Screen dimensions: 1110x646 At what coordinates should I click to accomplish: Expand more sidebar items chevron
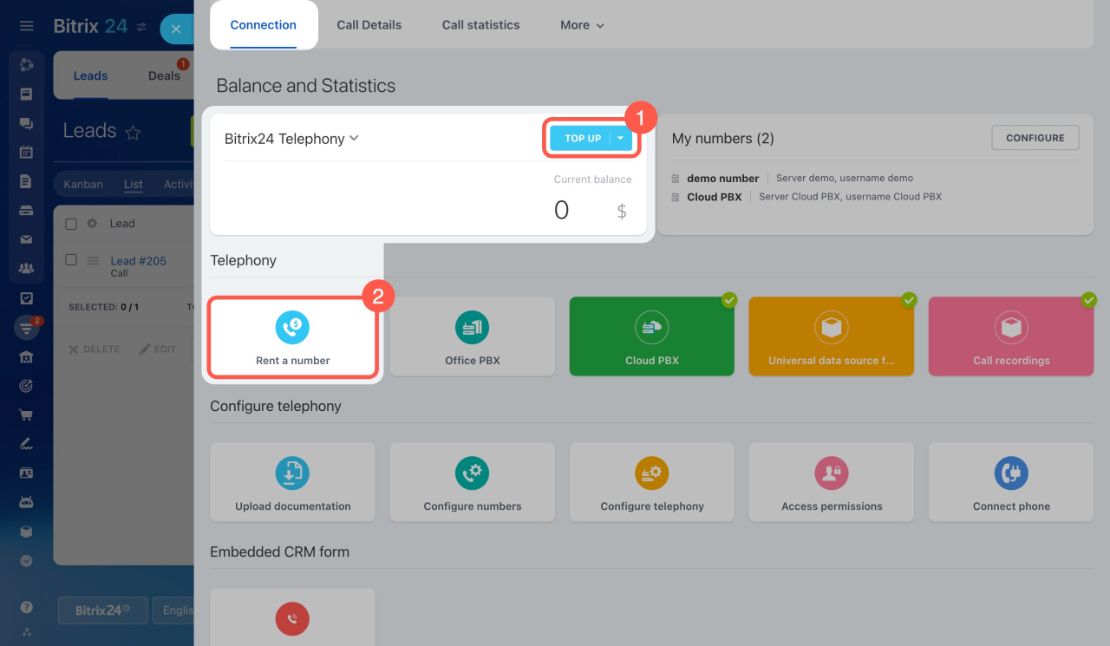coord(26,561)
